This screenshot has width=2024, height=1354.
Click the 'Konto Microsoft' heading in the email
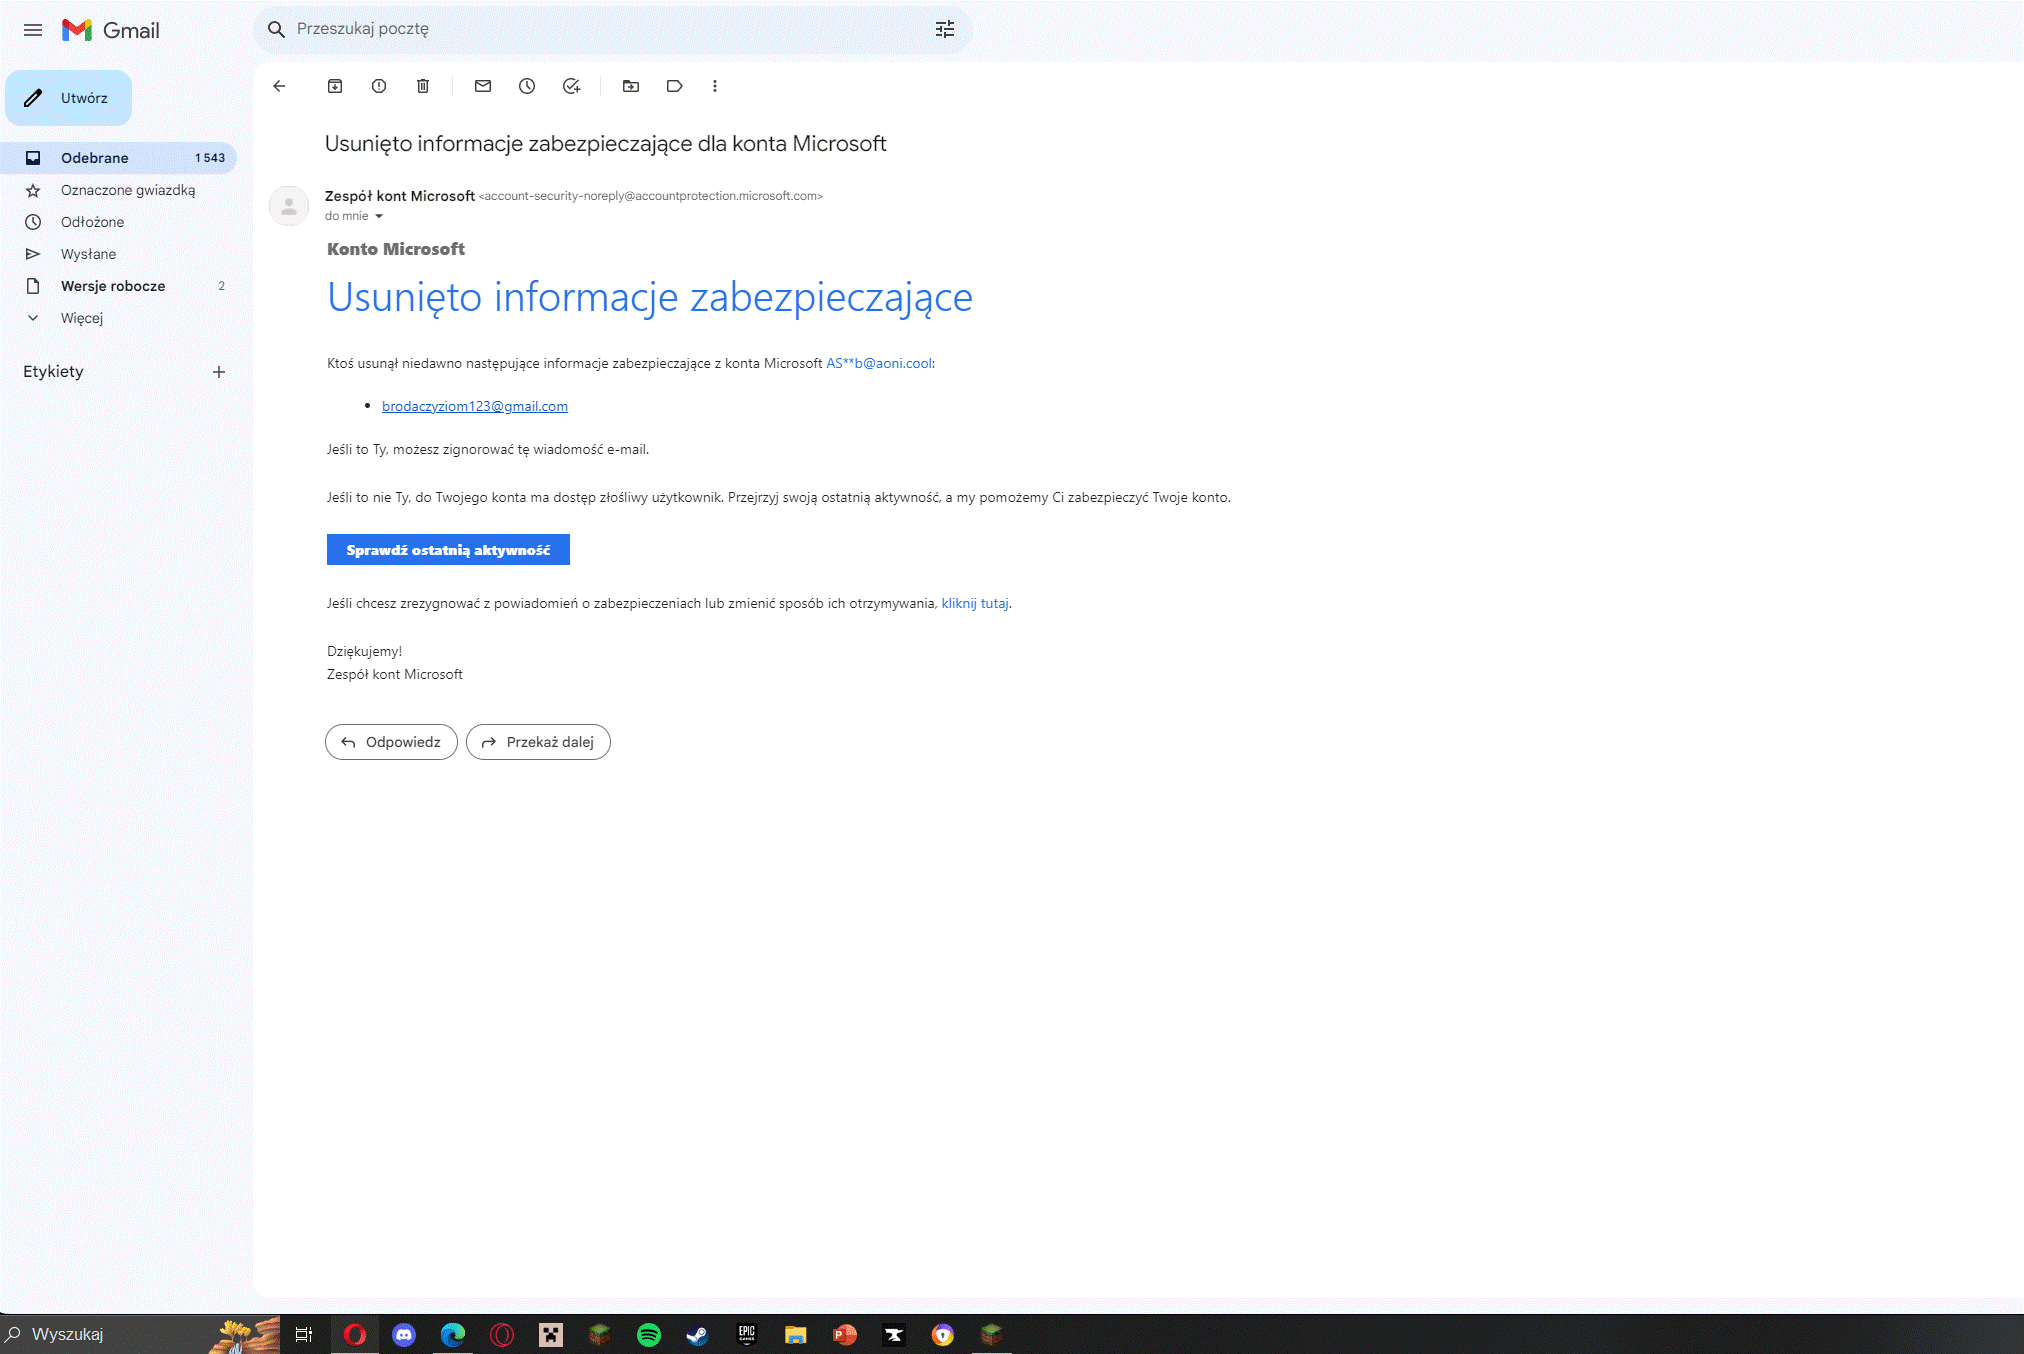[x=396, y=249]
